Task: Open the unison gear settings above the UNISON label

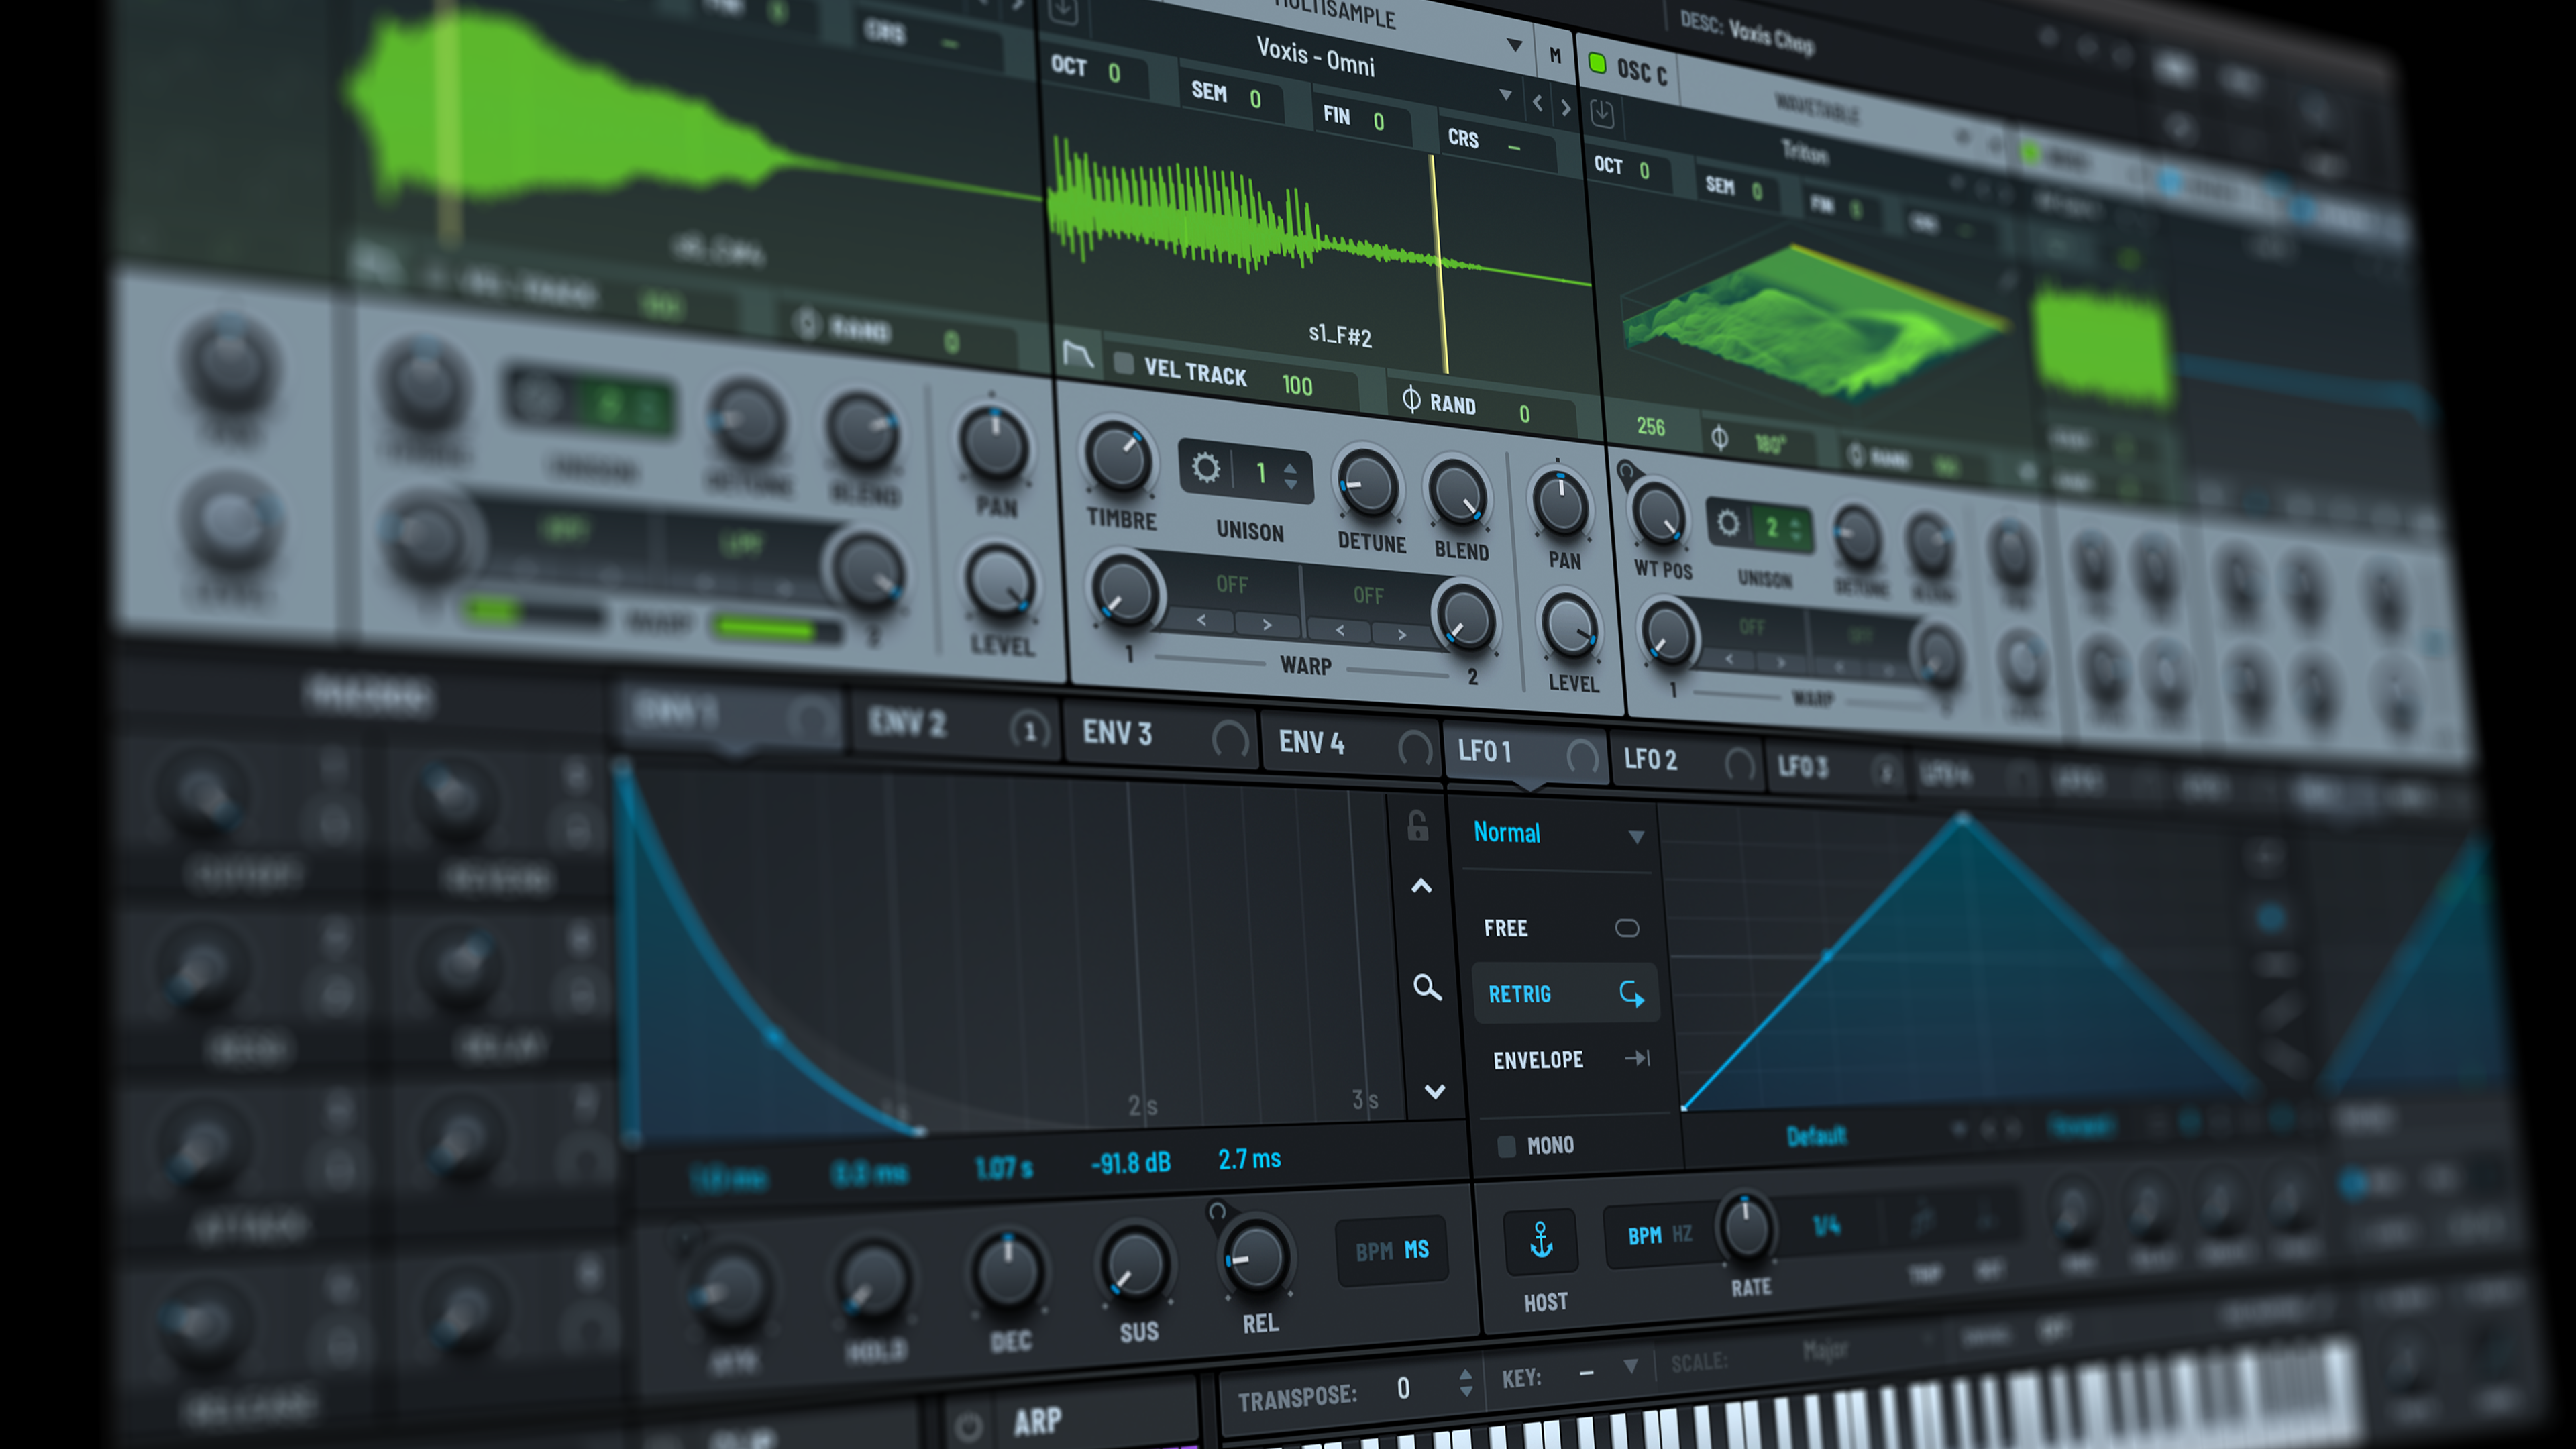Action: click(1205, 467)
